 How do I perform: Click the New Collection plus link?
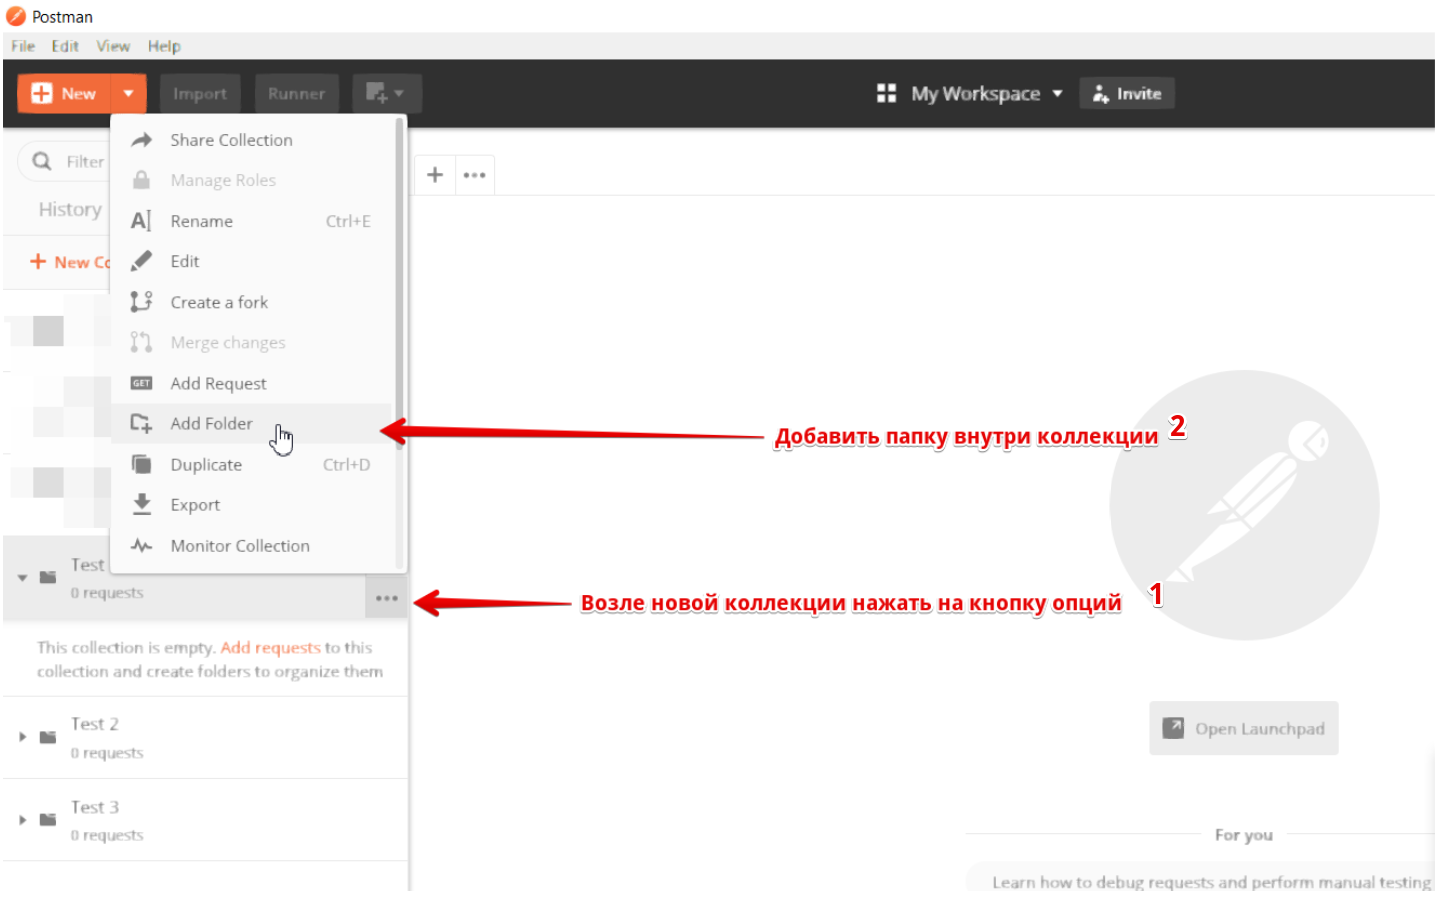(70, 262)
